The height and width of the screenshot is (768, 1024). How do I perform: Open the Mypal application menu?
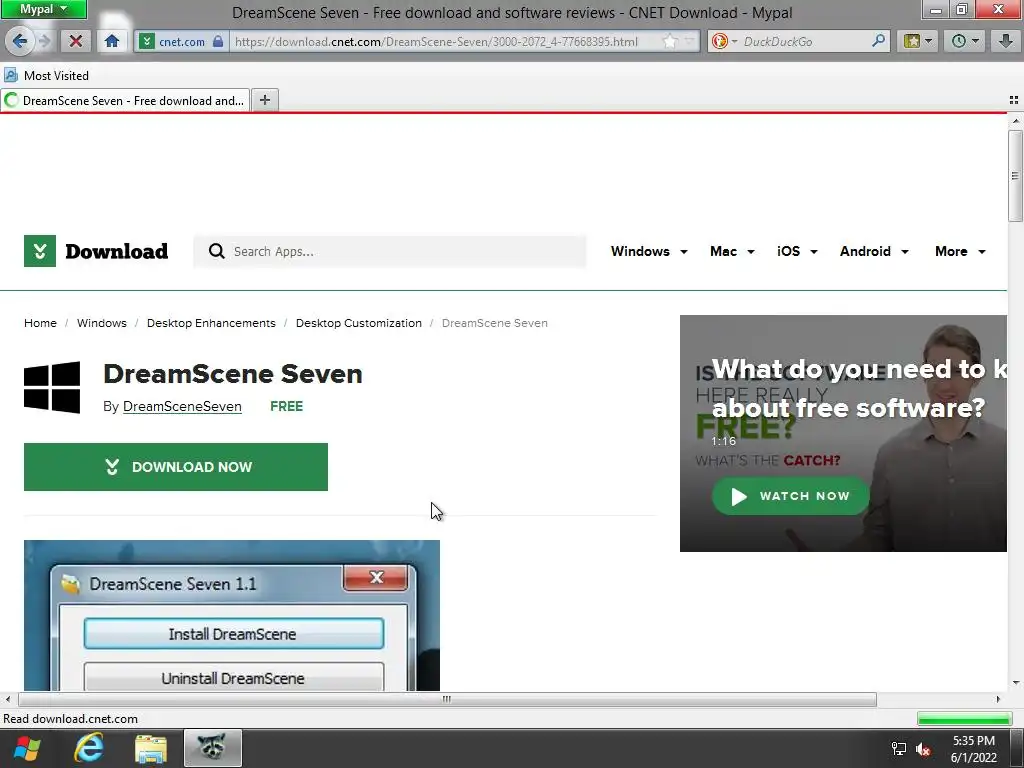coord(43,9)
